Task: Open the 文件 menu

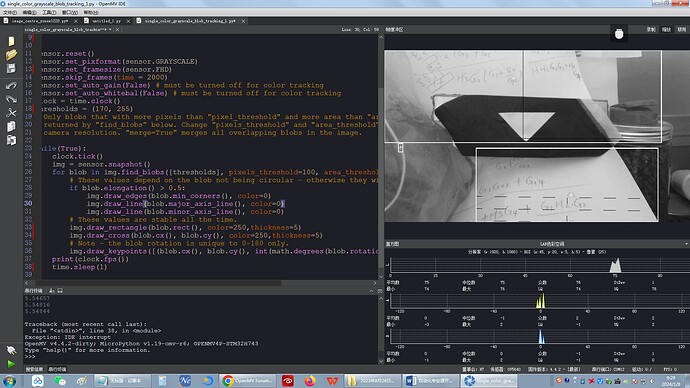Action: tap(10, 12)
